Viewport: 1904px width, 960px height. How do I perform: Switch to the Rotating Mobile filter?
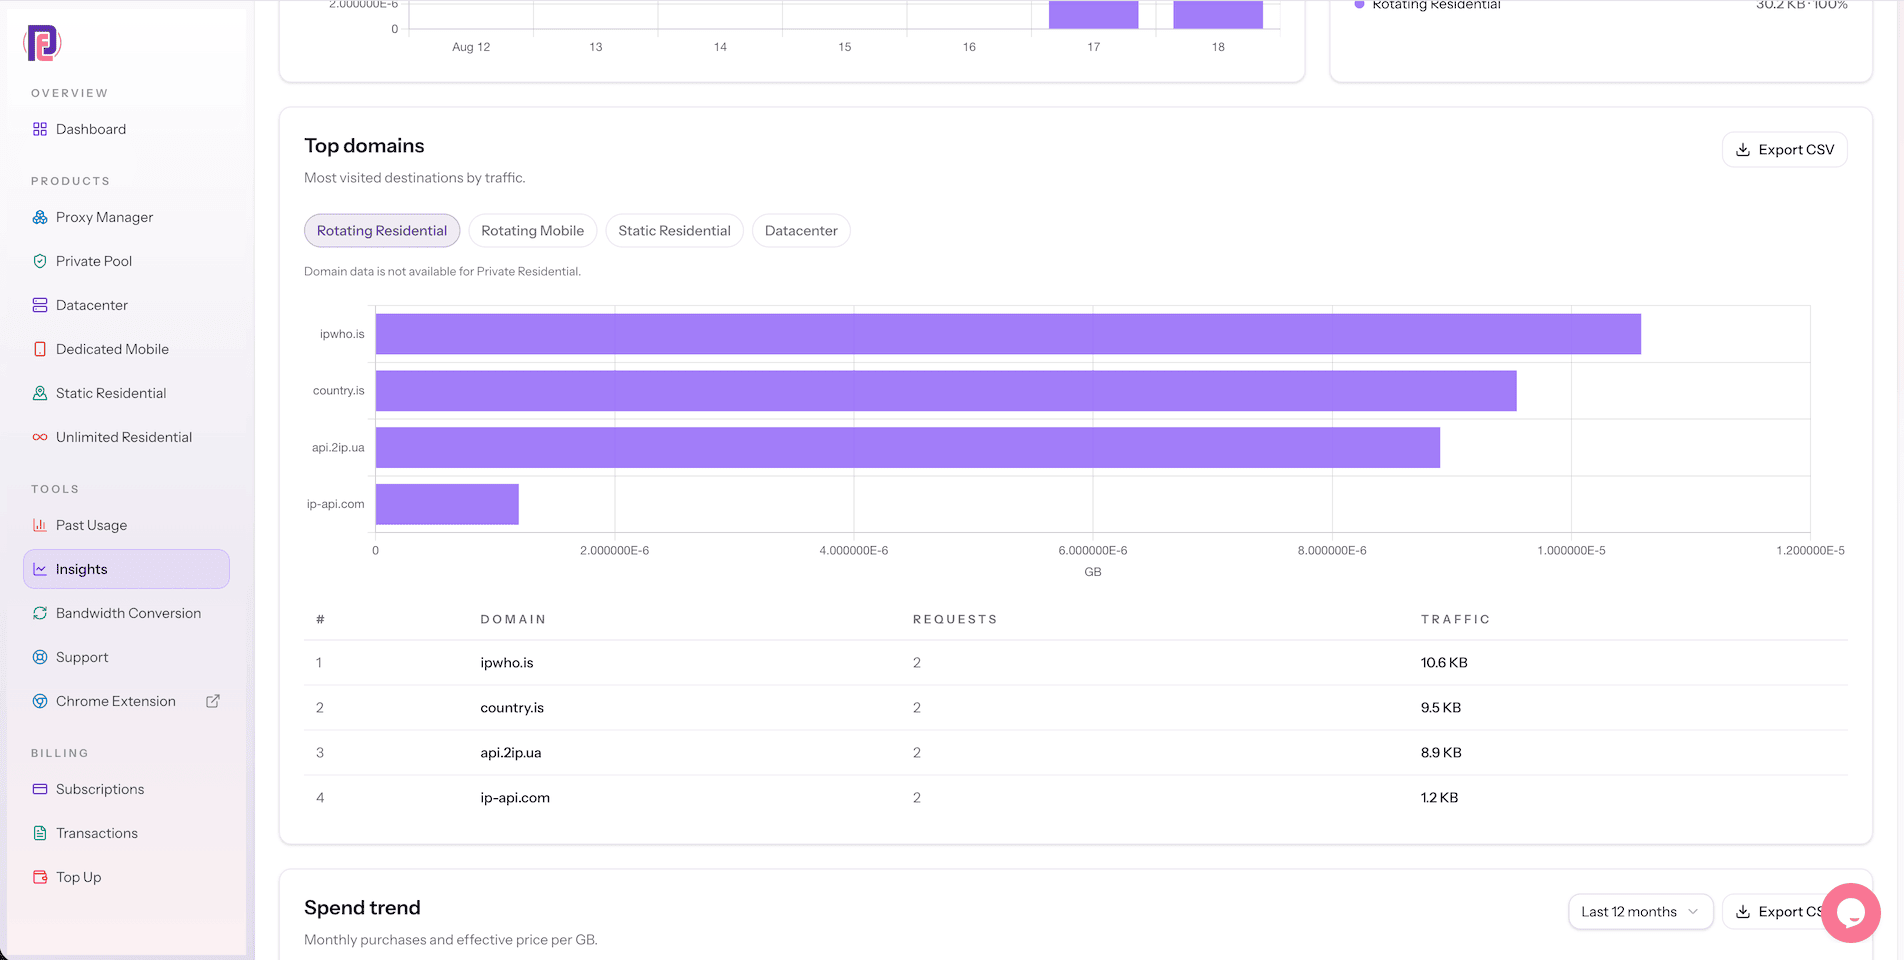[x=532, y=231]
